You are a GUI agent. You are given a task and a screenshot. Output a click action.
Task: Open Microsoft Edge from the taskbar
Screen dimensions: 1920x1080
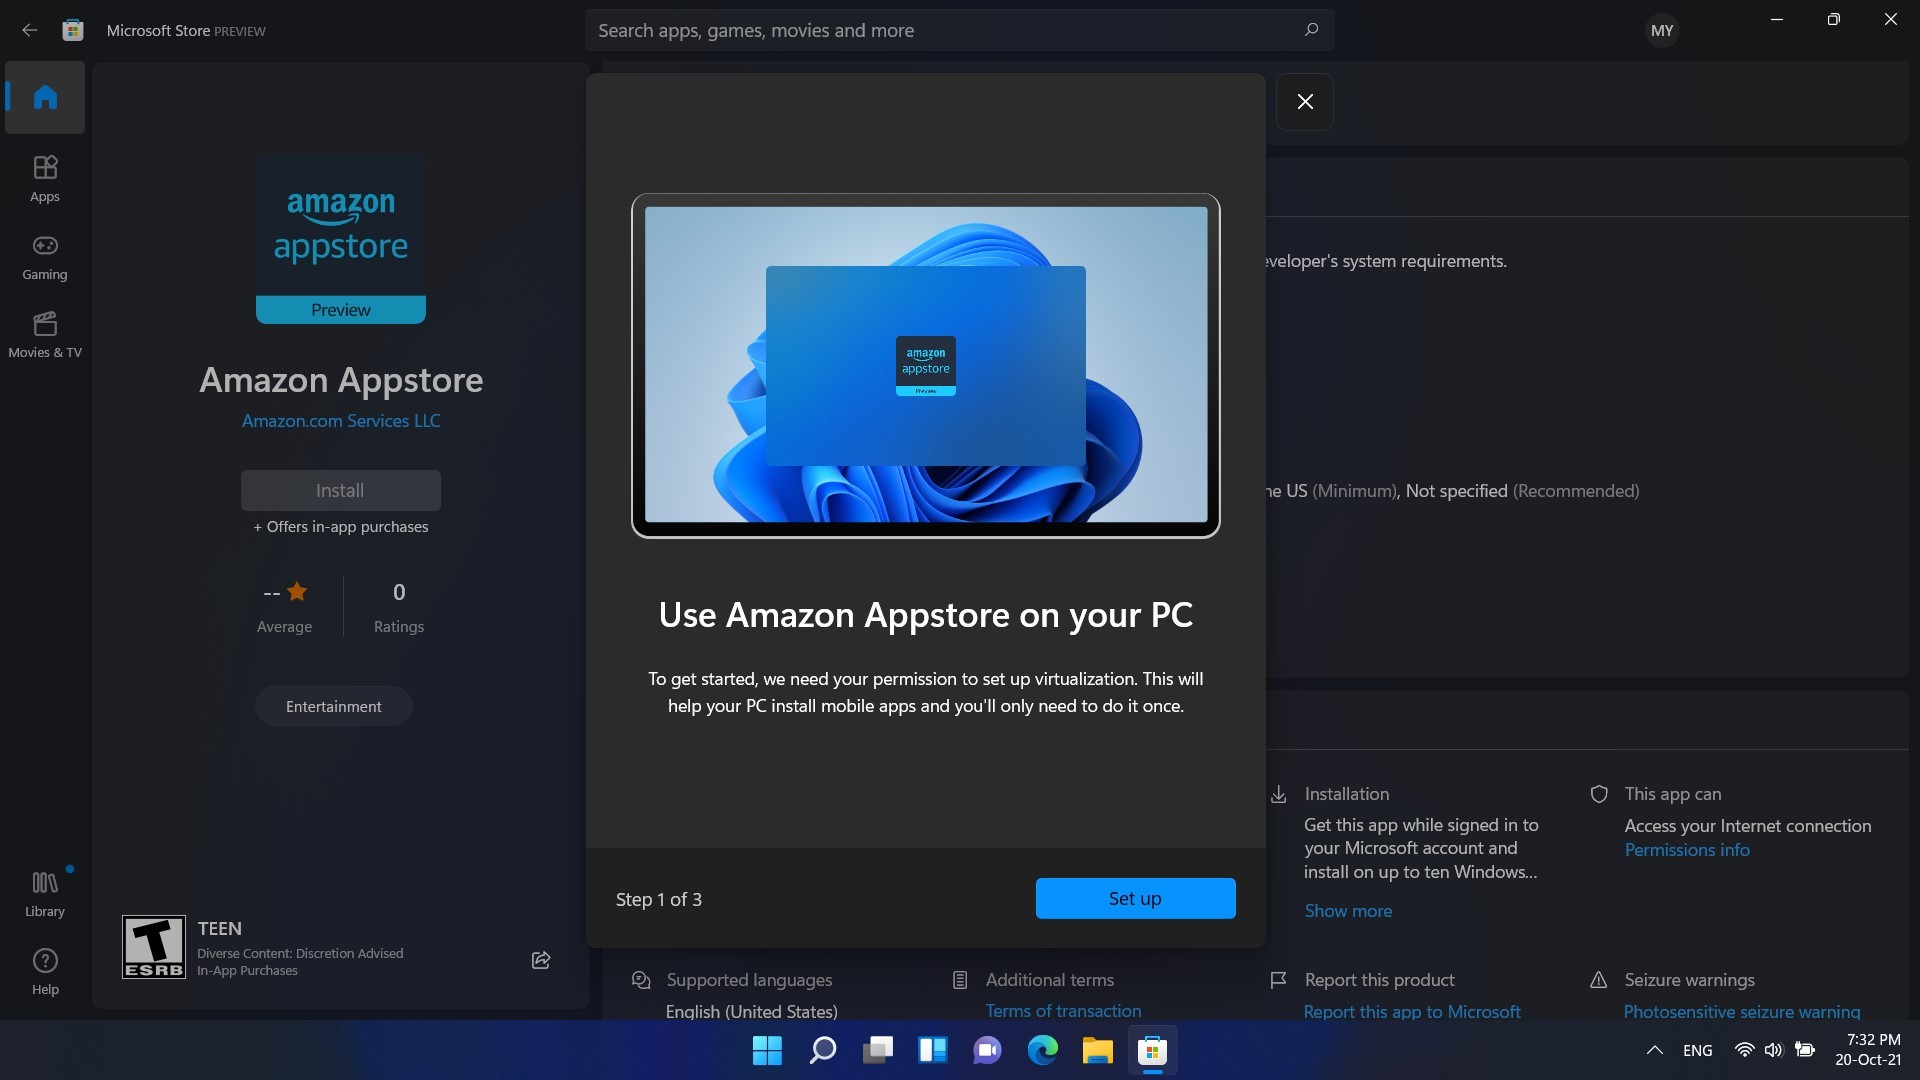point(1042,1050)
